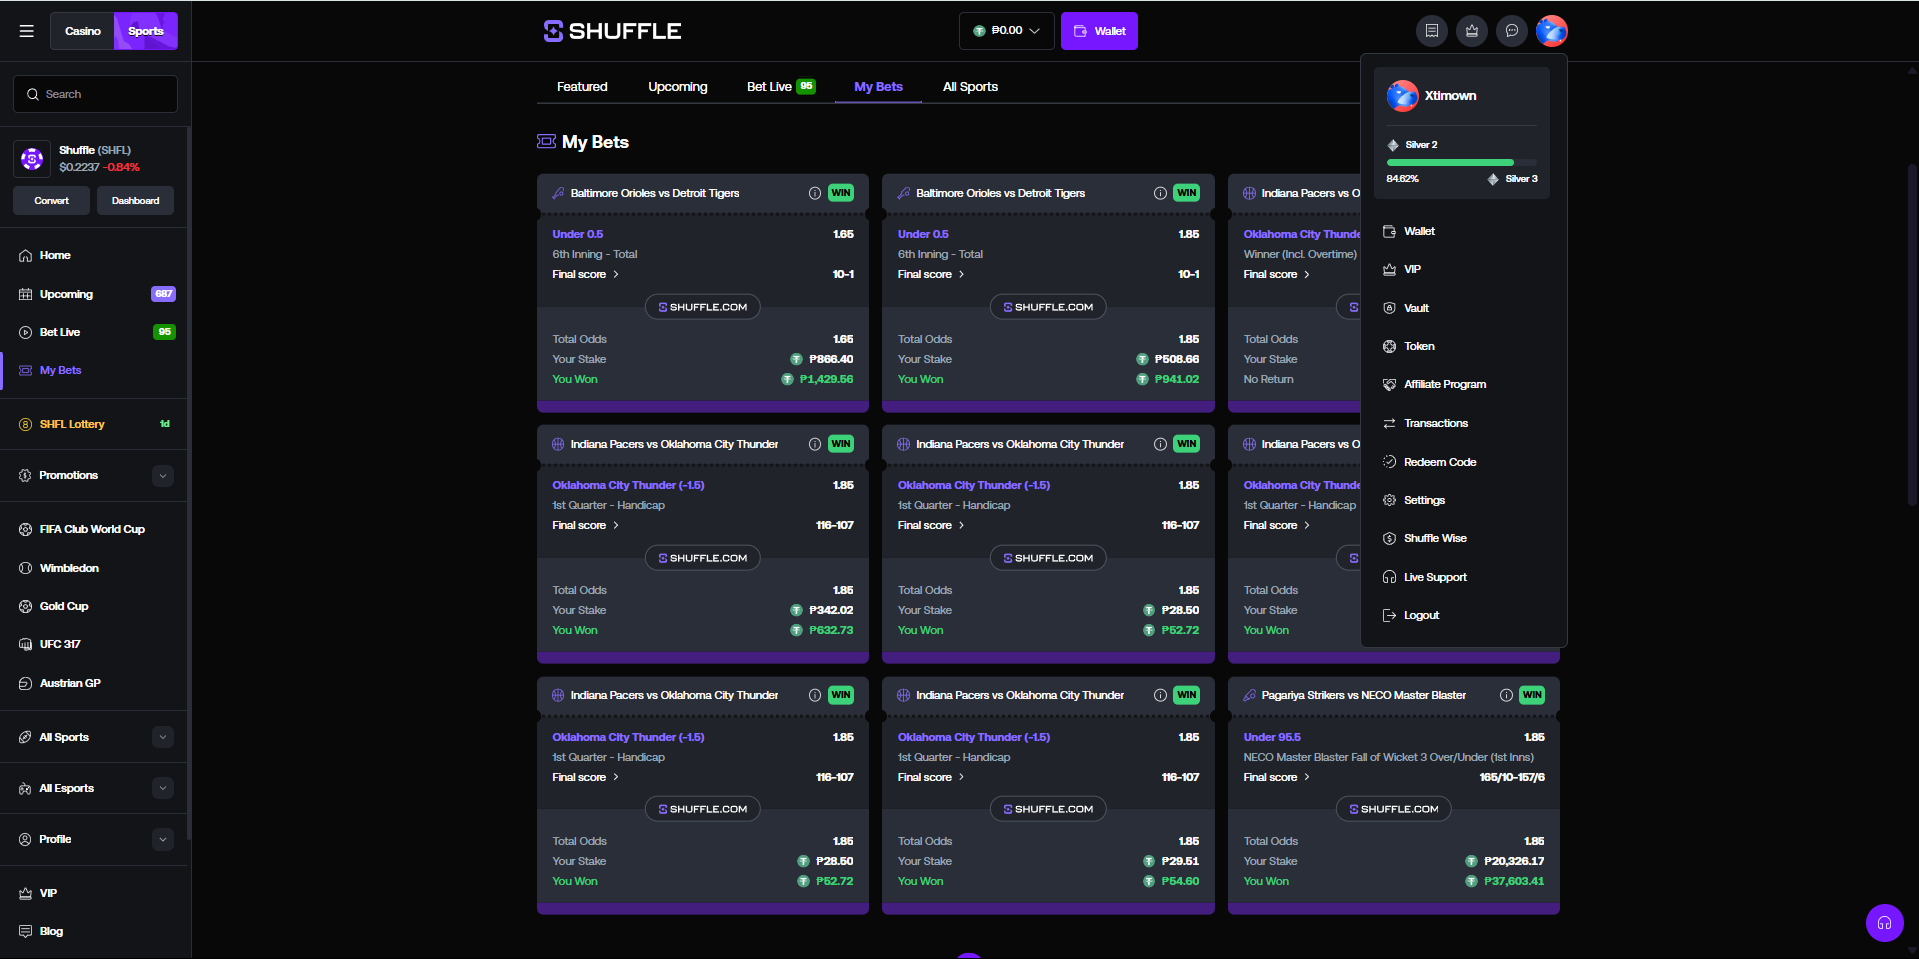Switch to Sports mode
This screenshot has height=959, width=1919.
[146, 31]
